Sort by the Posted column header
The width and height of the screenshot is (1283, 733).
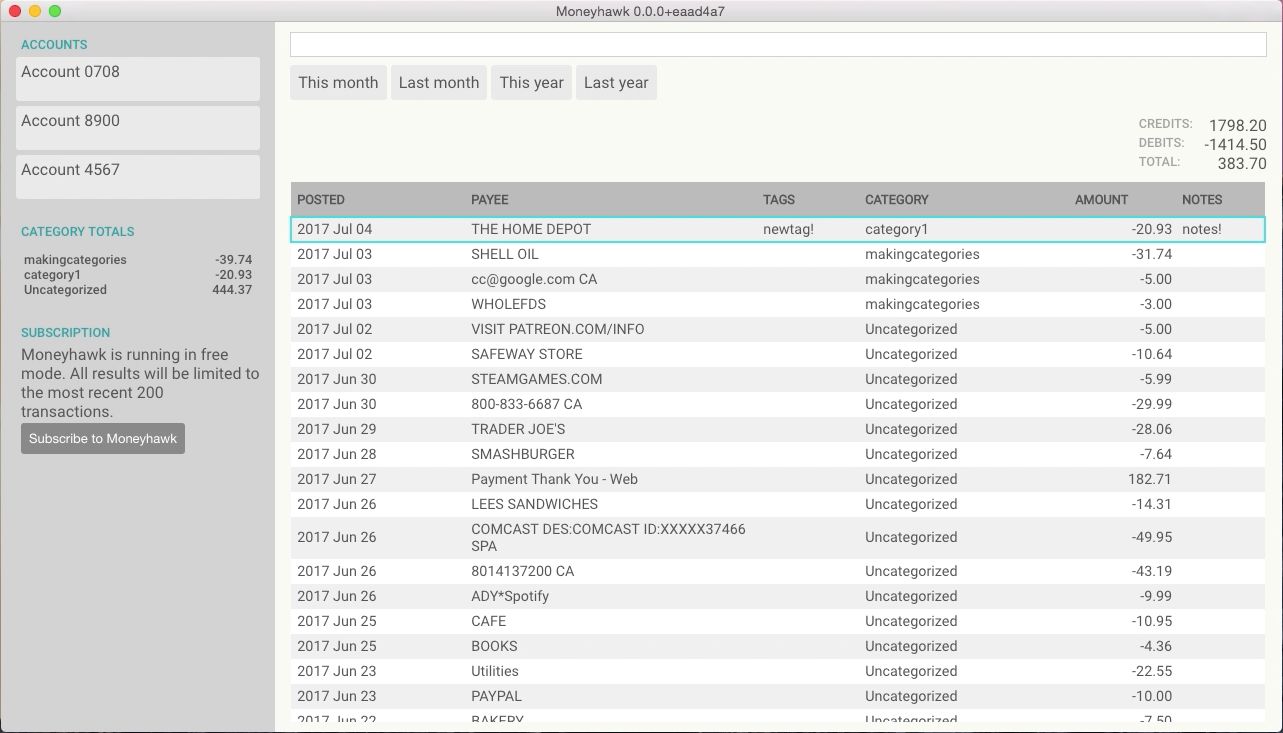(321, 200)
